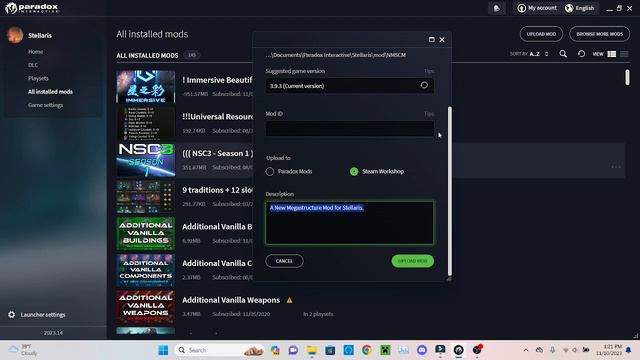Open NSC3 Season 1 mod thumbnail

145,160
